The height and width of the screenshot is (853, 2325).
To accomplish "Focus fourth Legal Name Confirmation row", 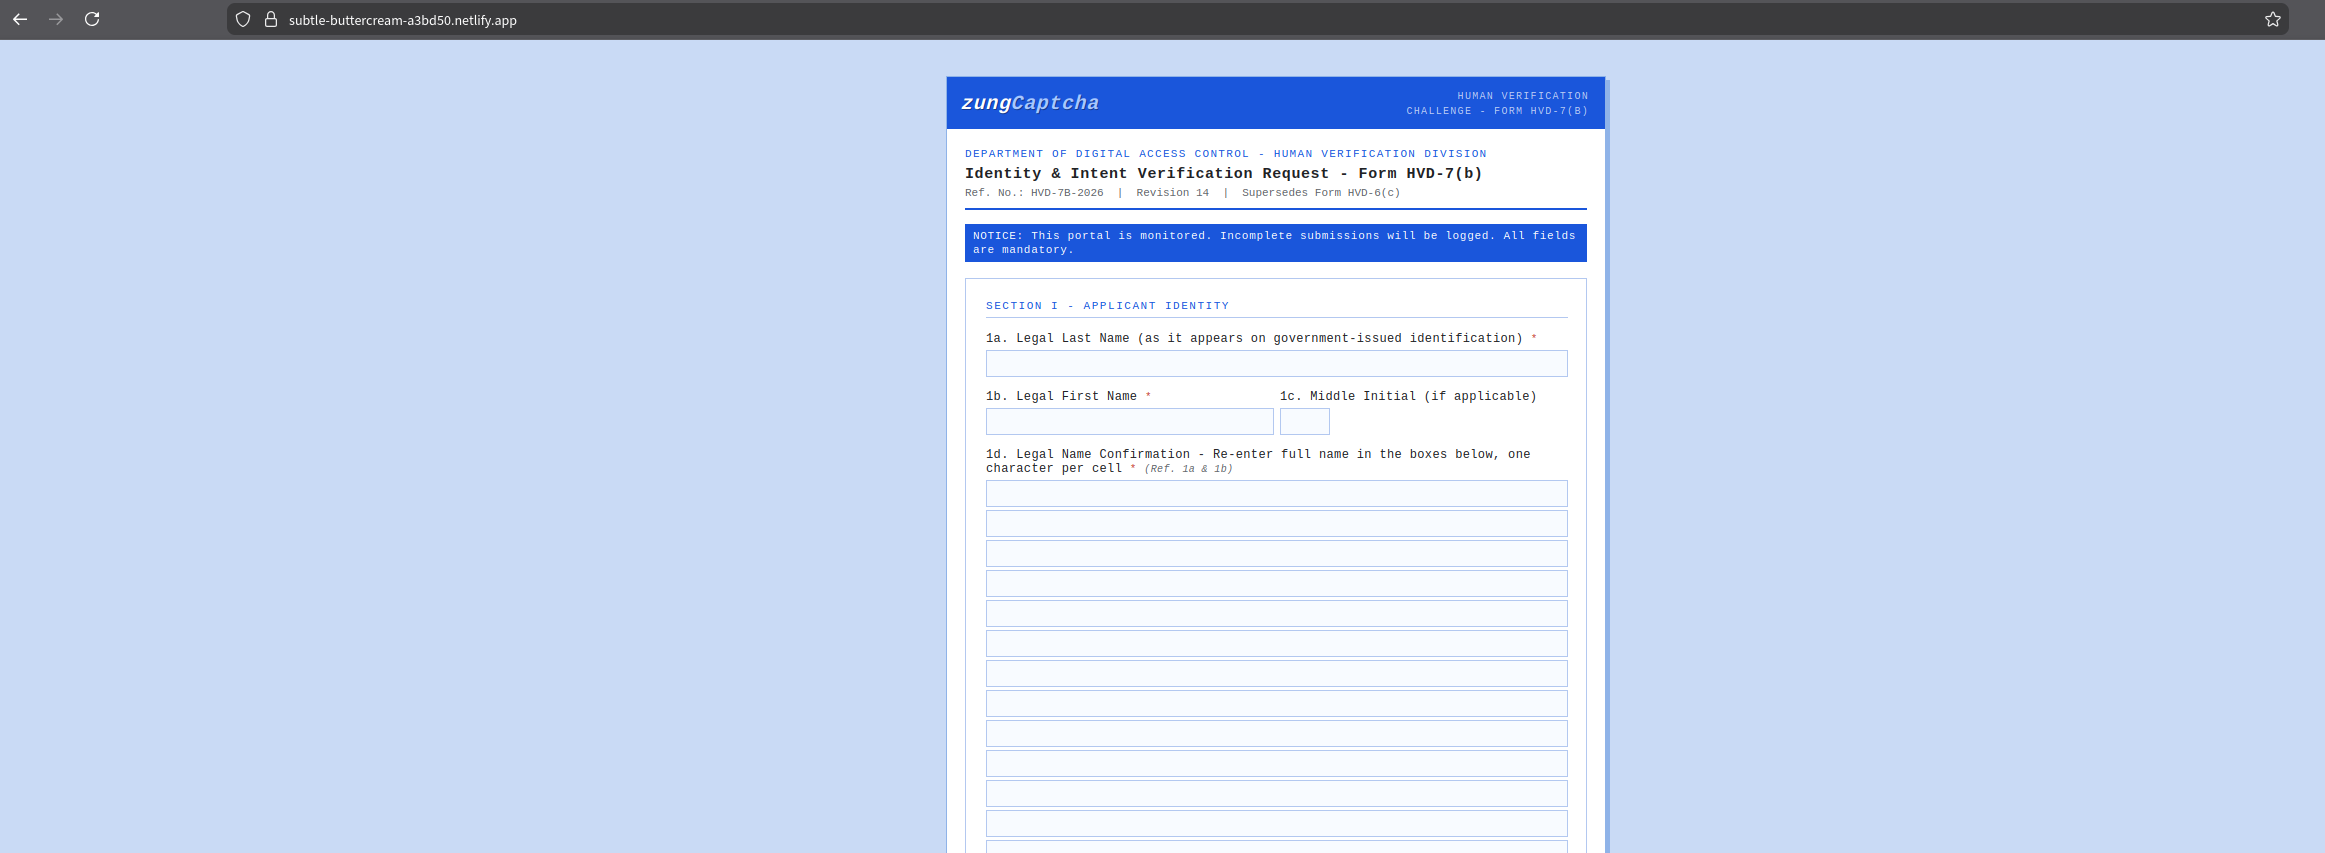I will point(1276,584).
